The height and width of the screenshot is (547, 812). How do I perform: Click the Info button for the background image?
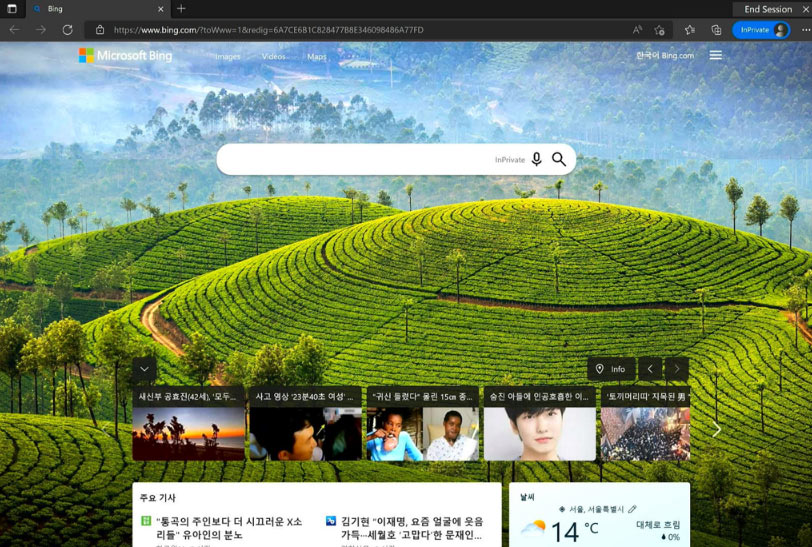tap(611, 369)
